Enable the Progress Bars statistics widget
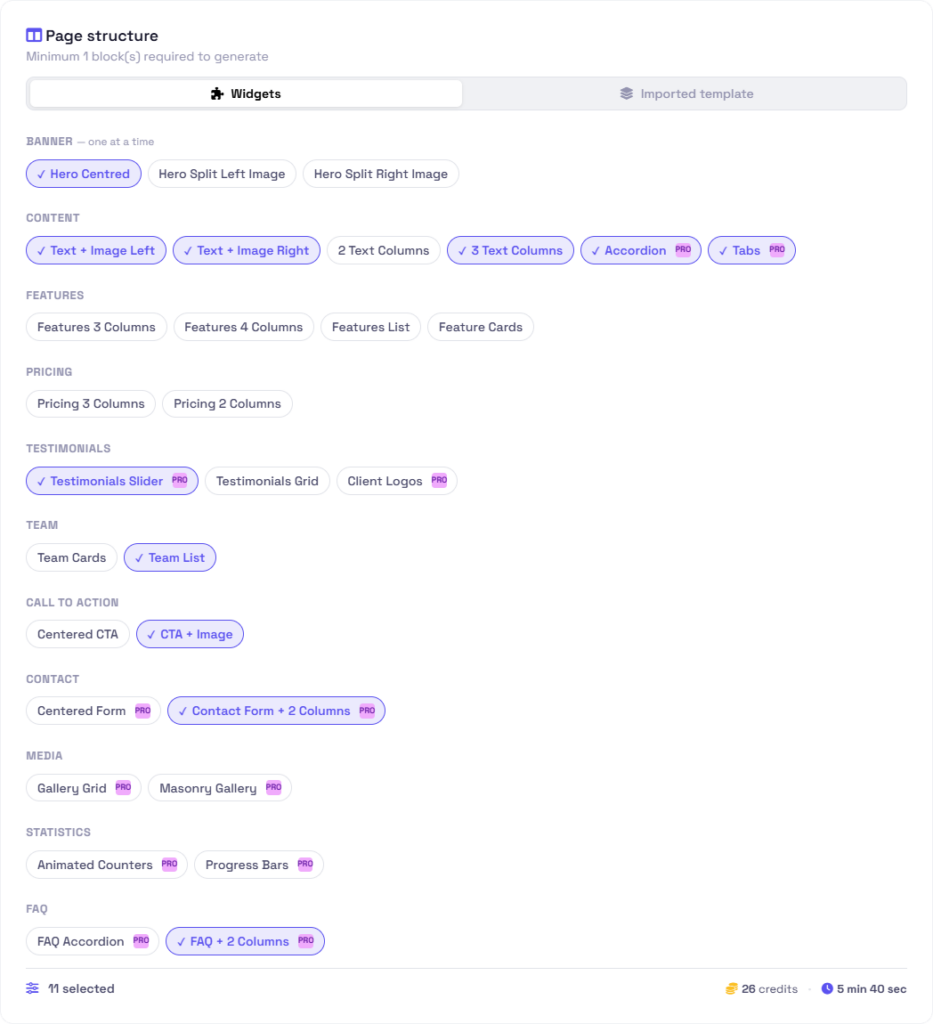 (259, 865)
